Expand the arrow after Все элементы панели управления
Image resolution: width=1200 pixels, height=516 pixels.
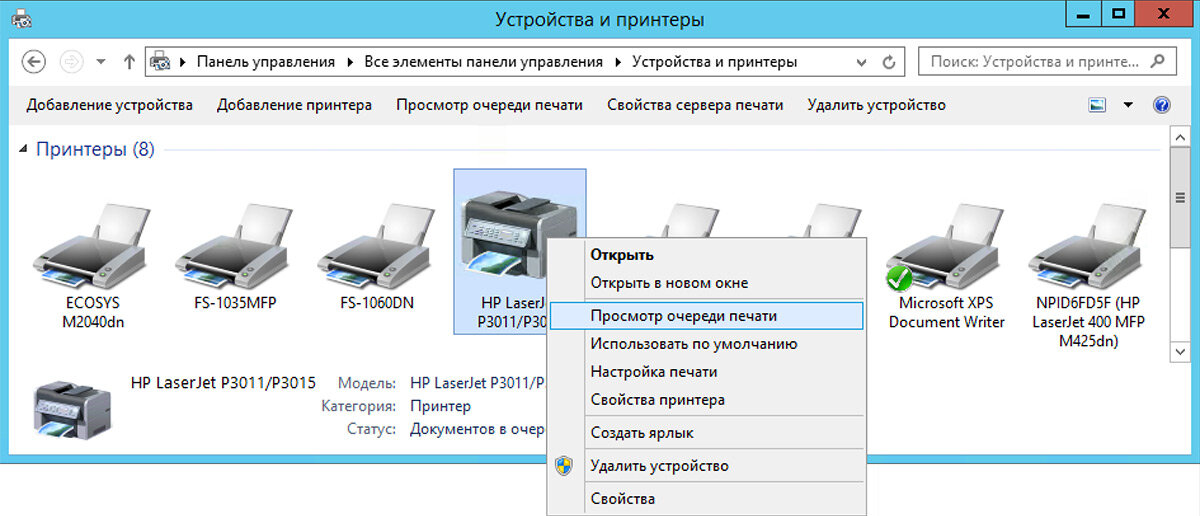pos(618,62)
